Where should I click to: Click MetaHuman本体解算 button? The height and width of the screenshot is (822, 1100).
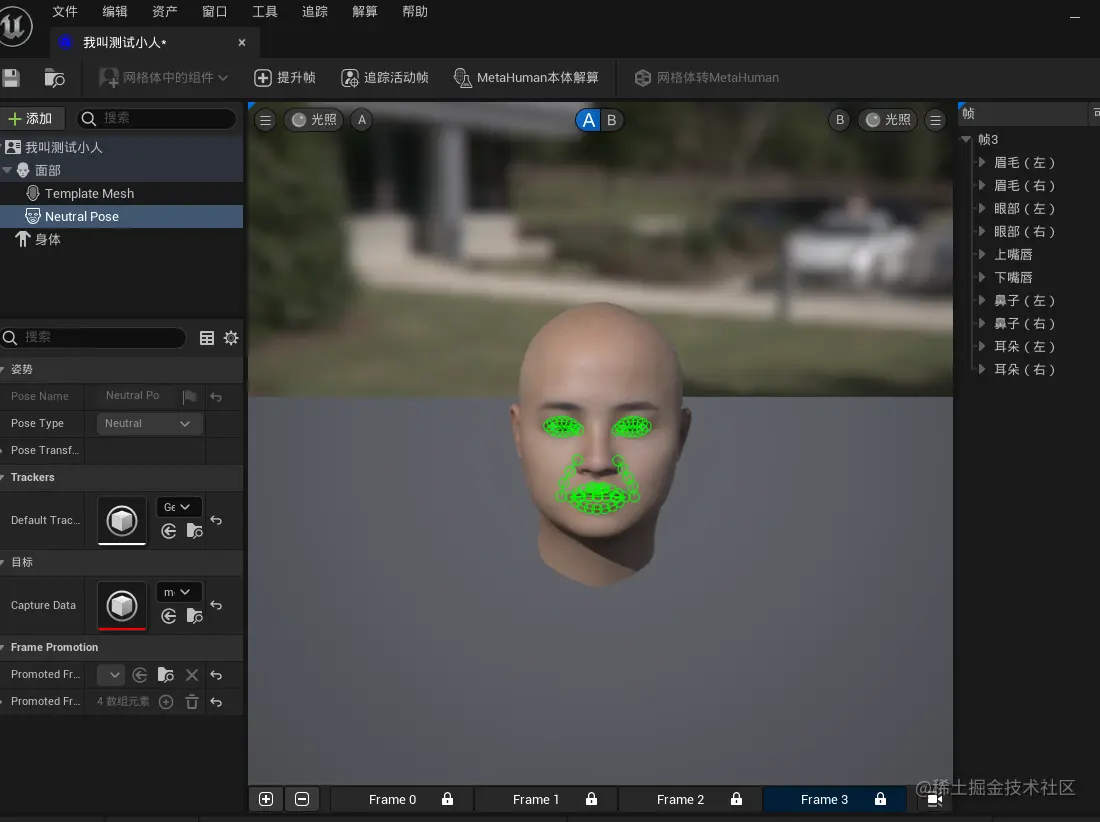point(526,78)
